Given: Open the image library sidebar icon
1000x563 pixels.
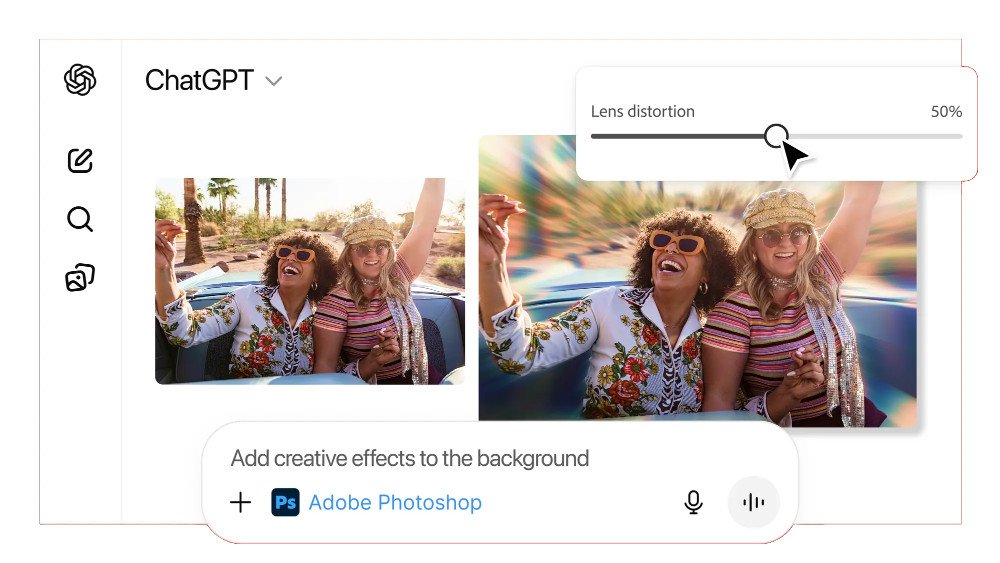Looking at the screenshot, I should pos(80,278).
